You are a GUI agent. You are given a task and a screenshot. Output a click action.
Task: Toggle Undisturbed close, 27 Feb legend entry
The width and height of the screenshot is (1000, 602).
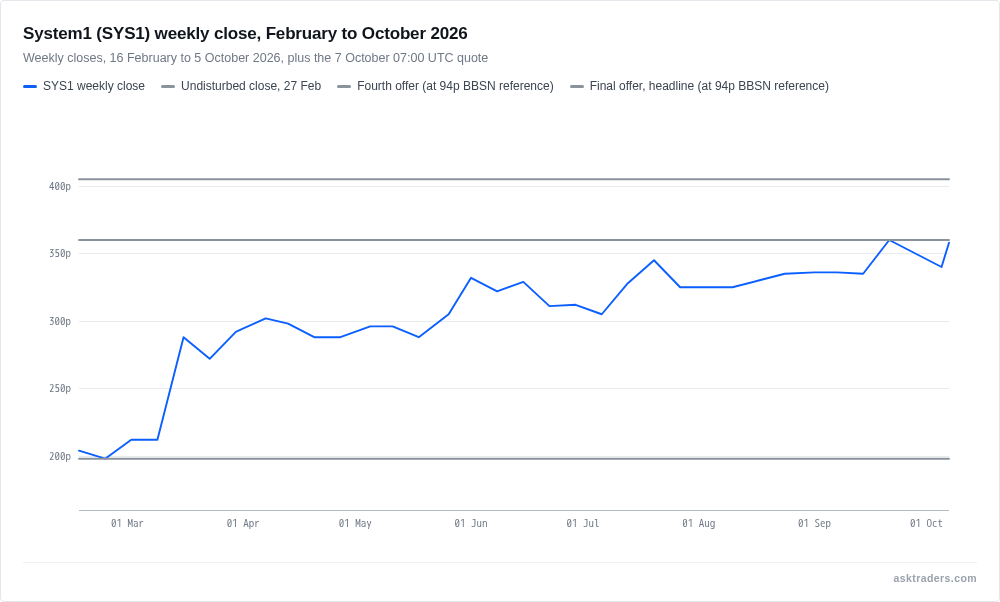(241, 86)
